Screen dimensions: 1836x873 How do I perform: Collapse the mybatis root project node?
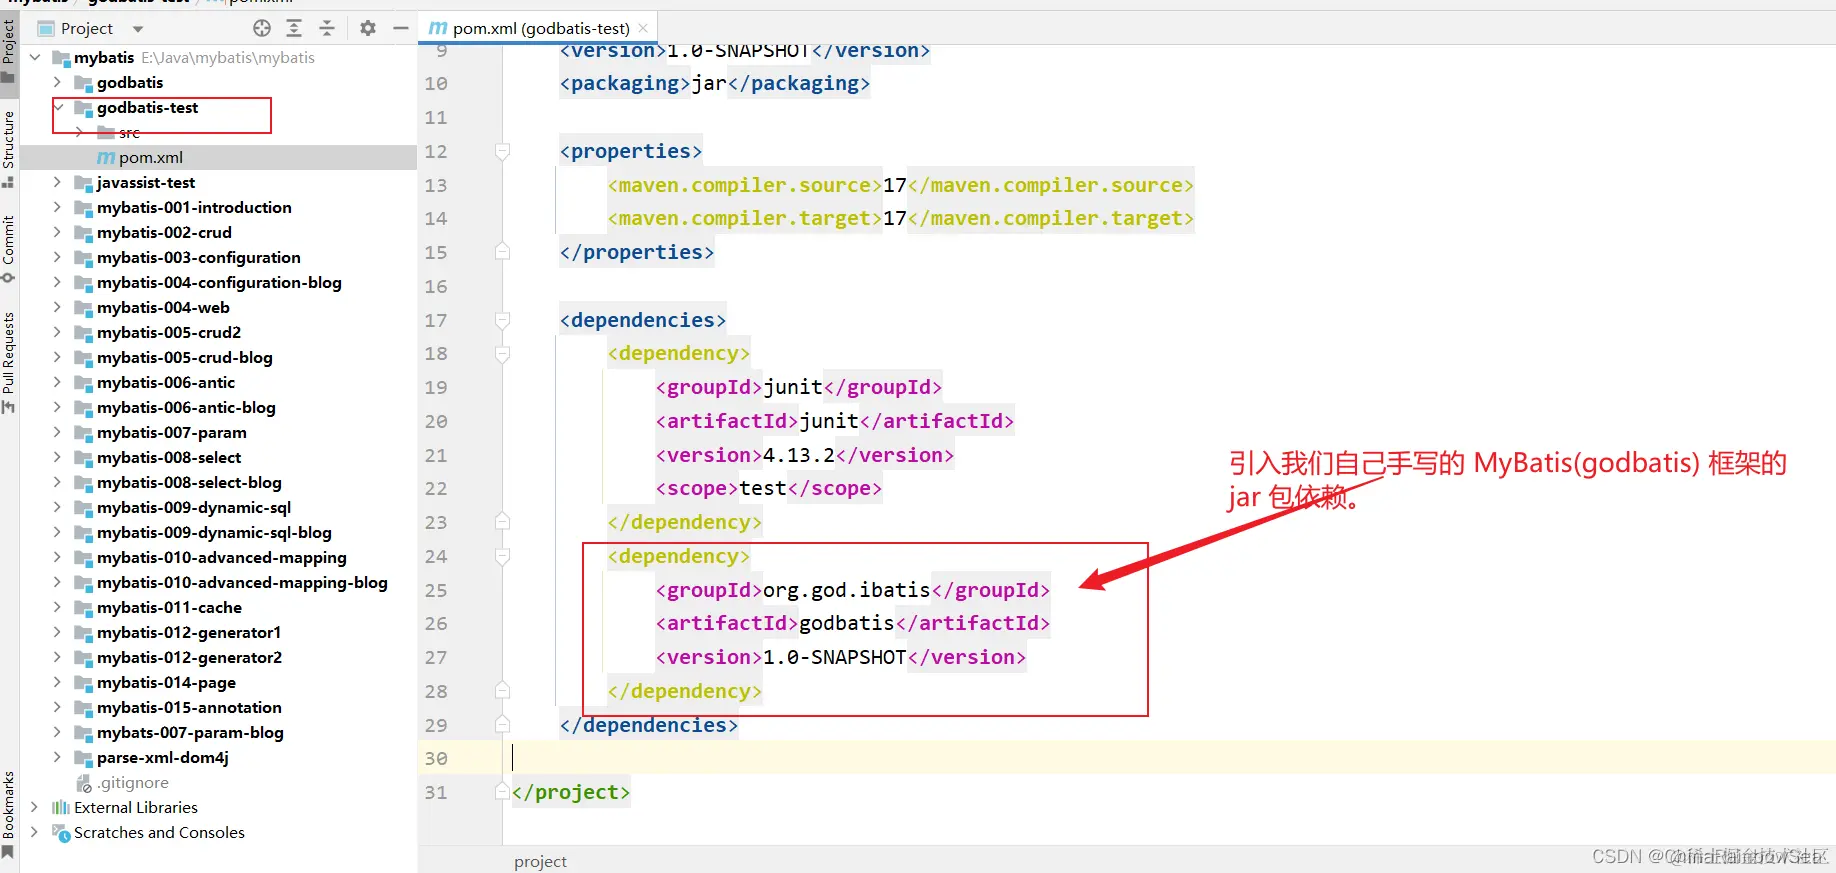(35, 57)
